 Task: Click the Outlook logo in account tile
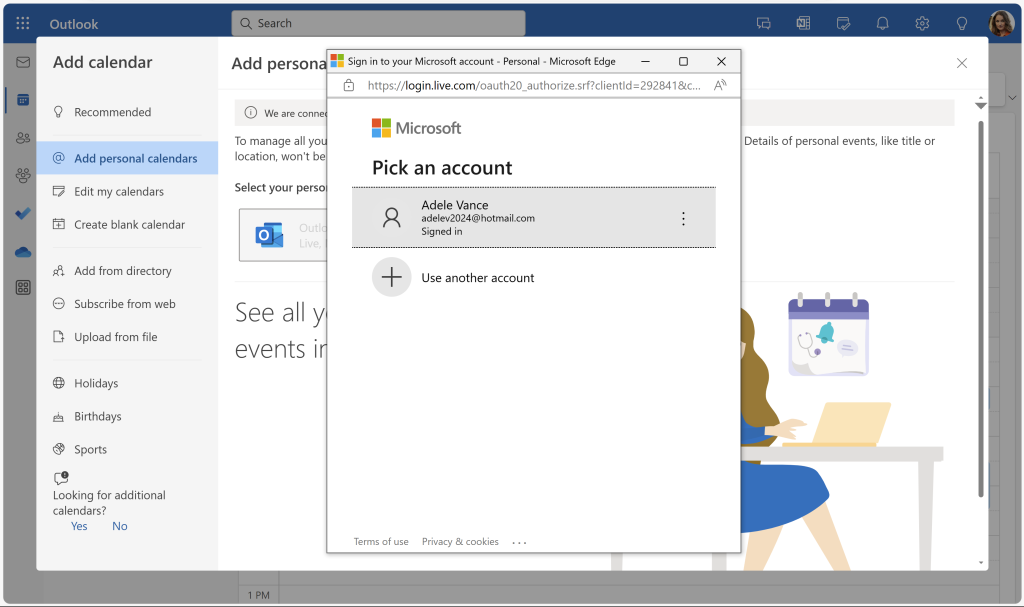click(269, 235)
